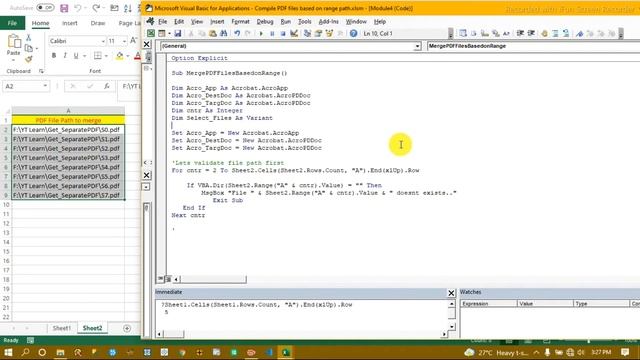Undo last edit in the VBA editor
The height and width of the screenshot is (360, 640).
click(x=237, y=33)
